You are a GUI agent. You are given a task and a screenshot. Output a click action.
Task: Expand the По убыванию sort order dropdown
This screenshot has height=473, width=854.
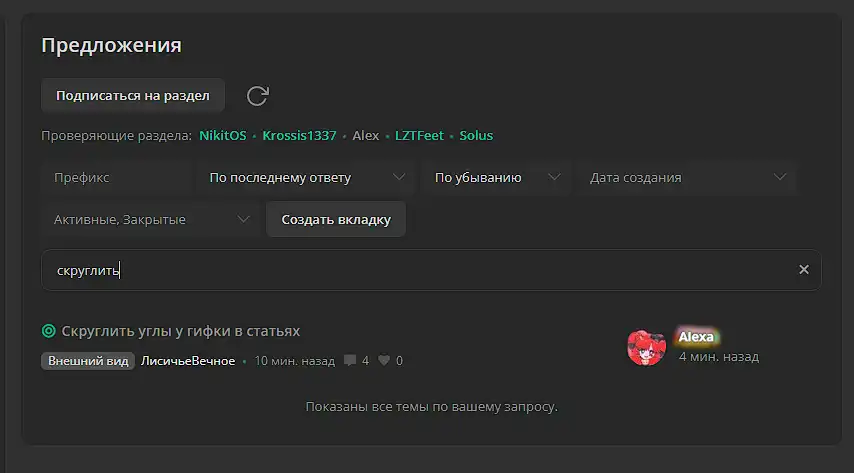[x=496, y=178]
